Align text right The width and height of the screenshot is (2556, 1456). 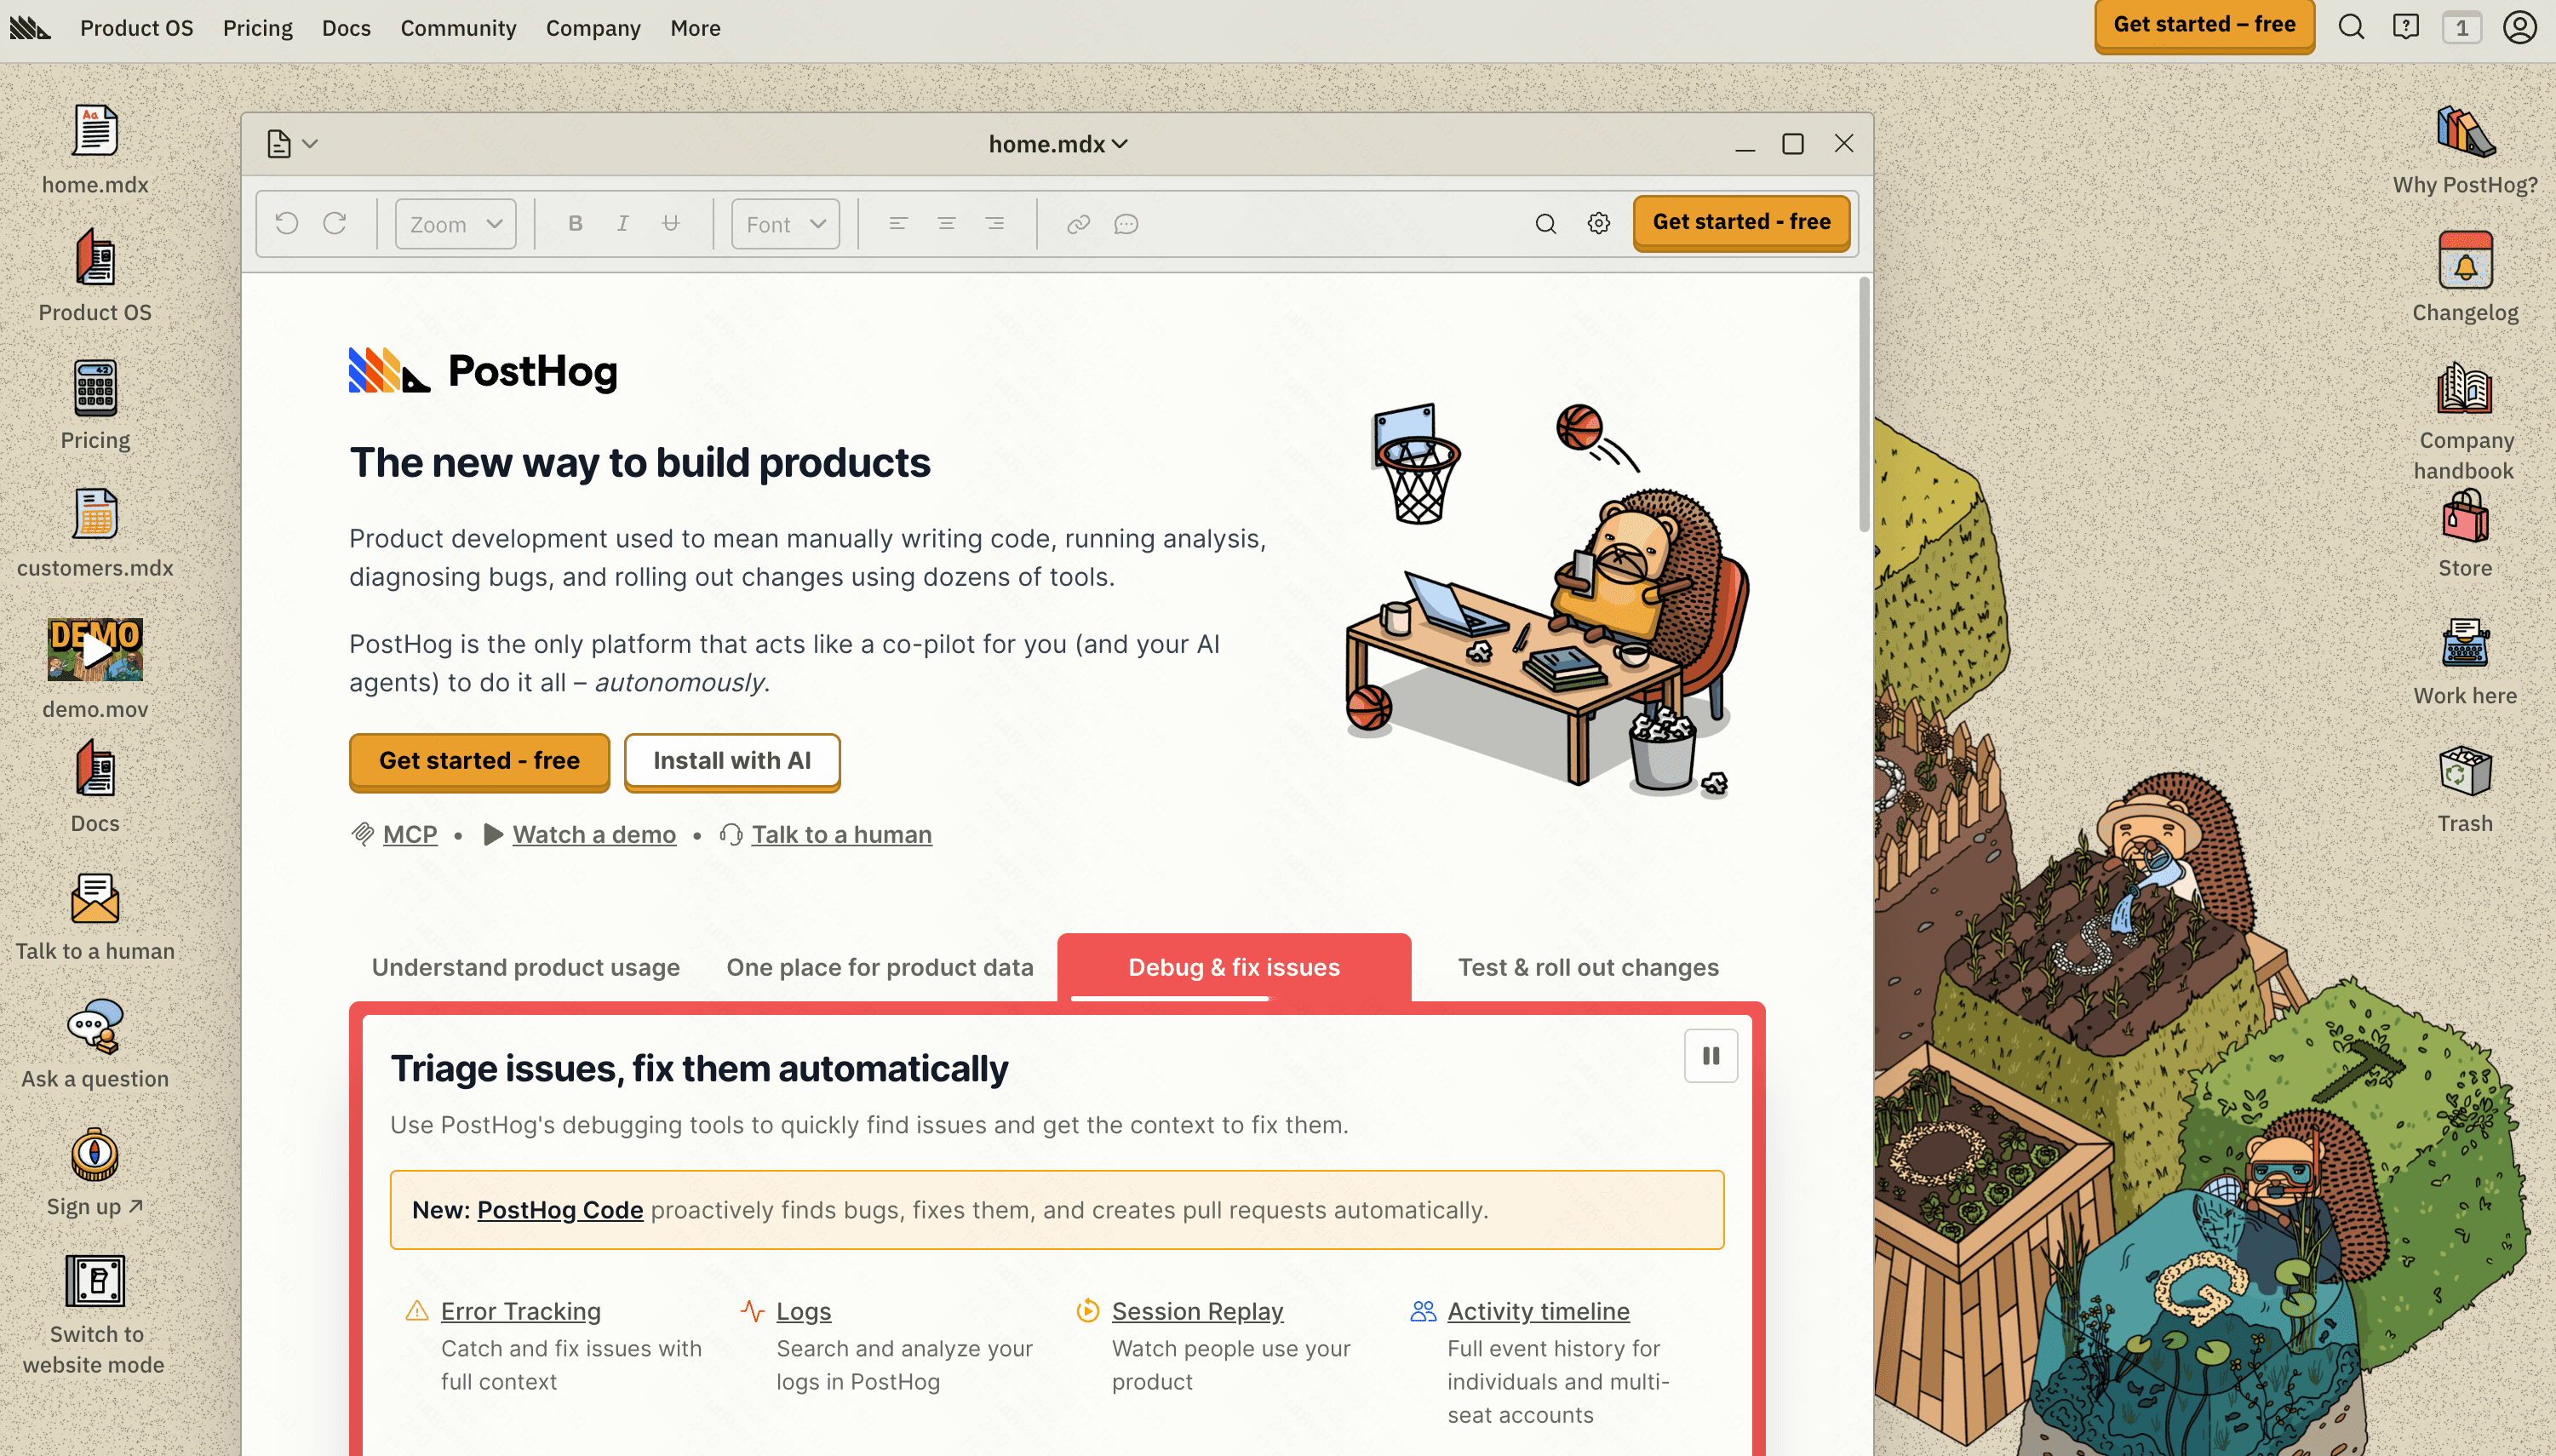[994, 223]
